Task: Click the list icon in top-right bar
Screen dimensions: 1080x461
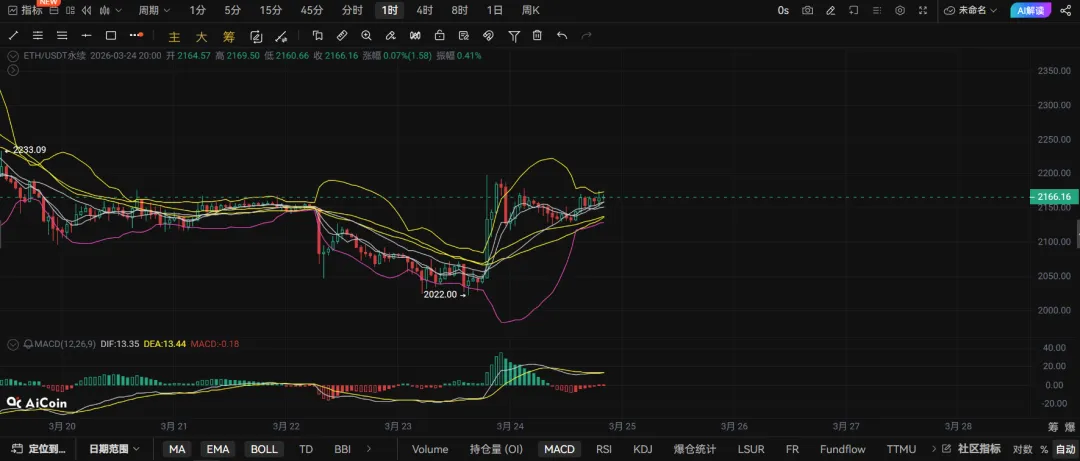Action: 877,10
